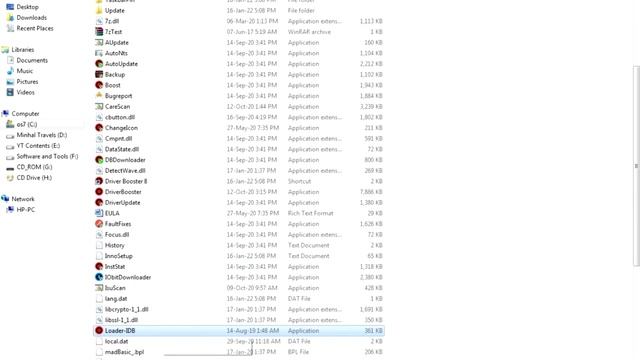This screenshot has height=360, width=640.
Task: Select the libcrypto-1_1.dll file name
Action: pyautogui.click(x=127, y=309)
